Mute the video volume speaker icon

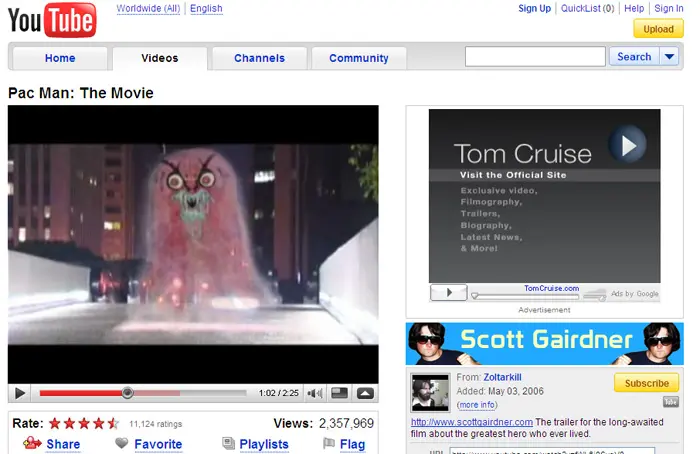coord(315,393)
